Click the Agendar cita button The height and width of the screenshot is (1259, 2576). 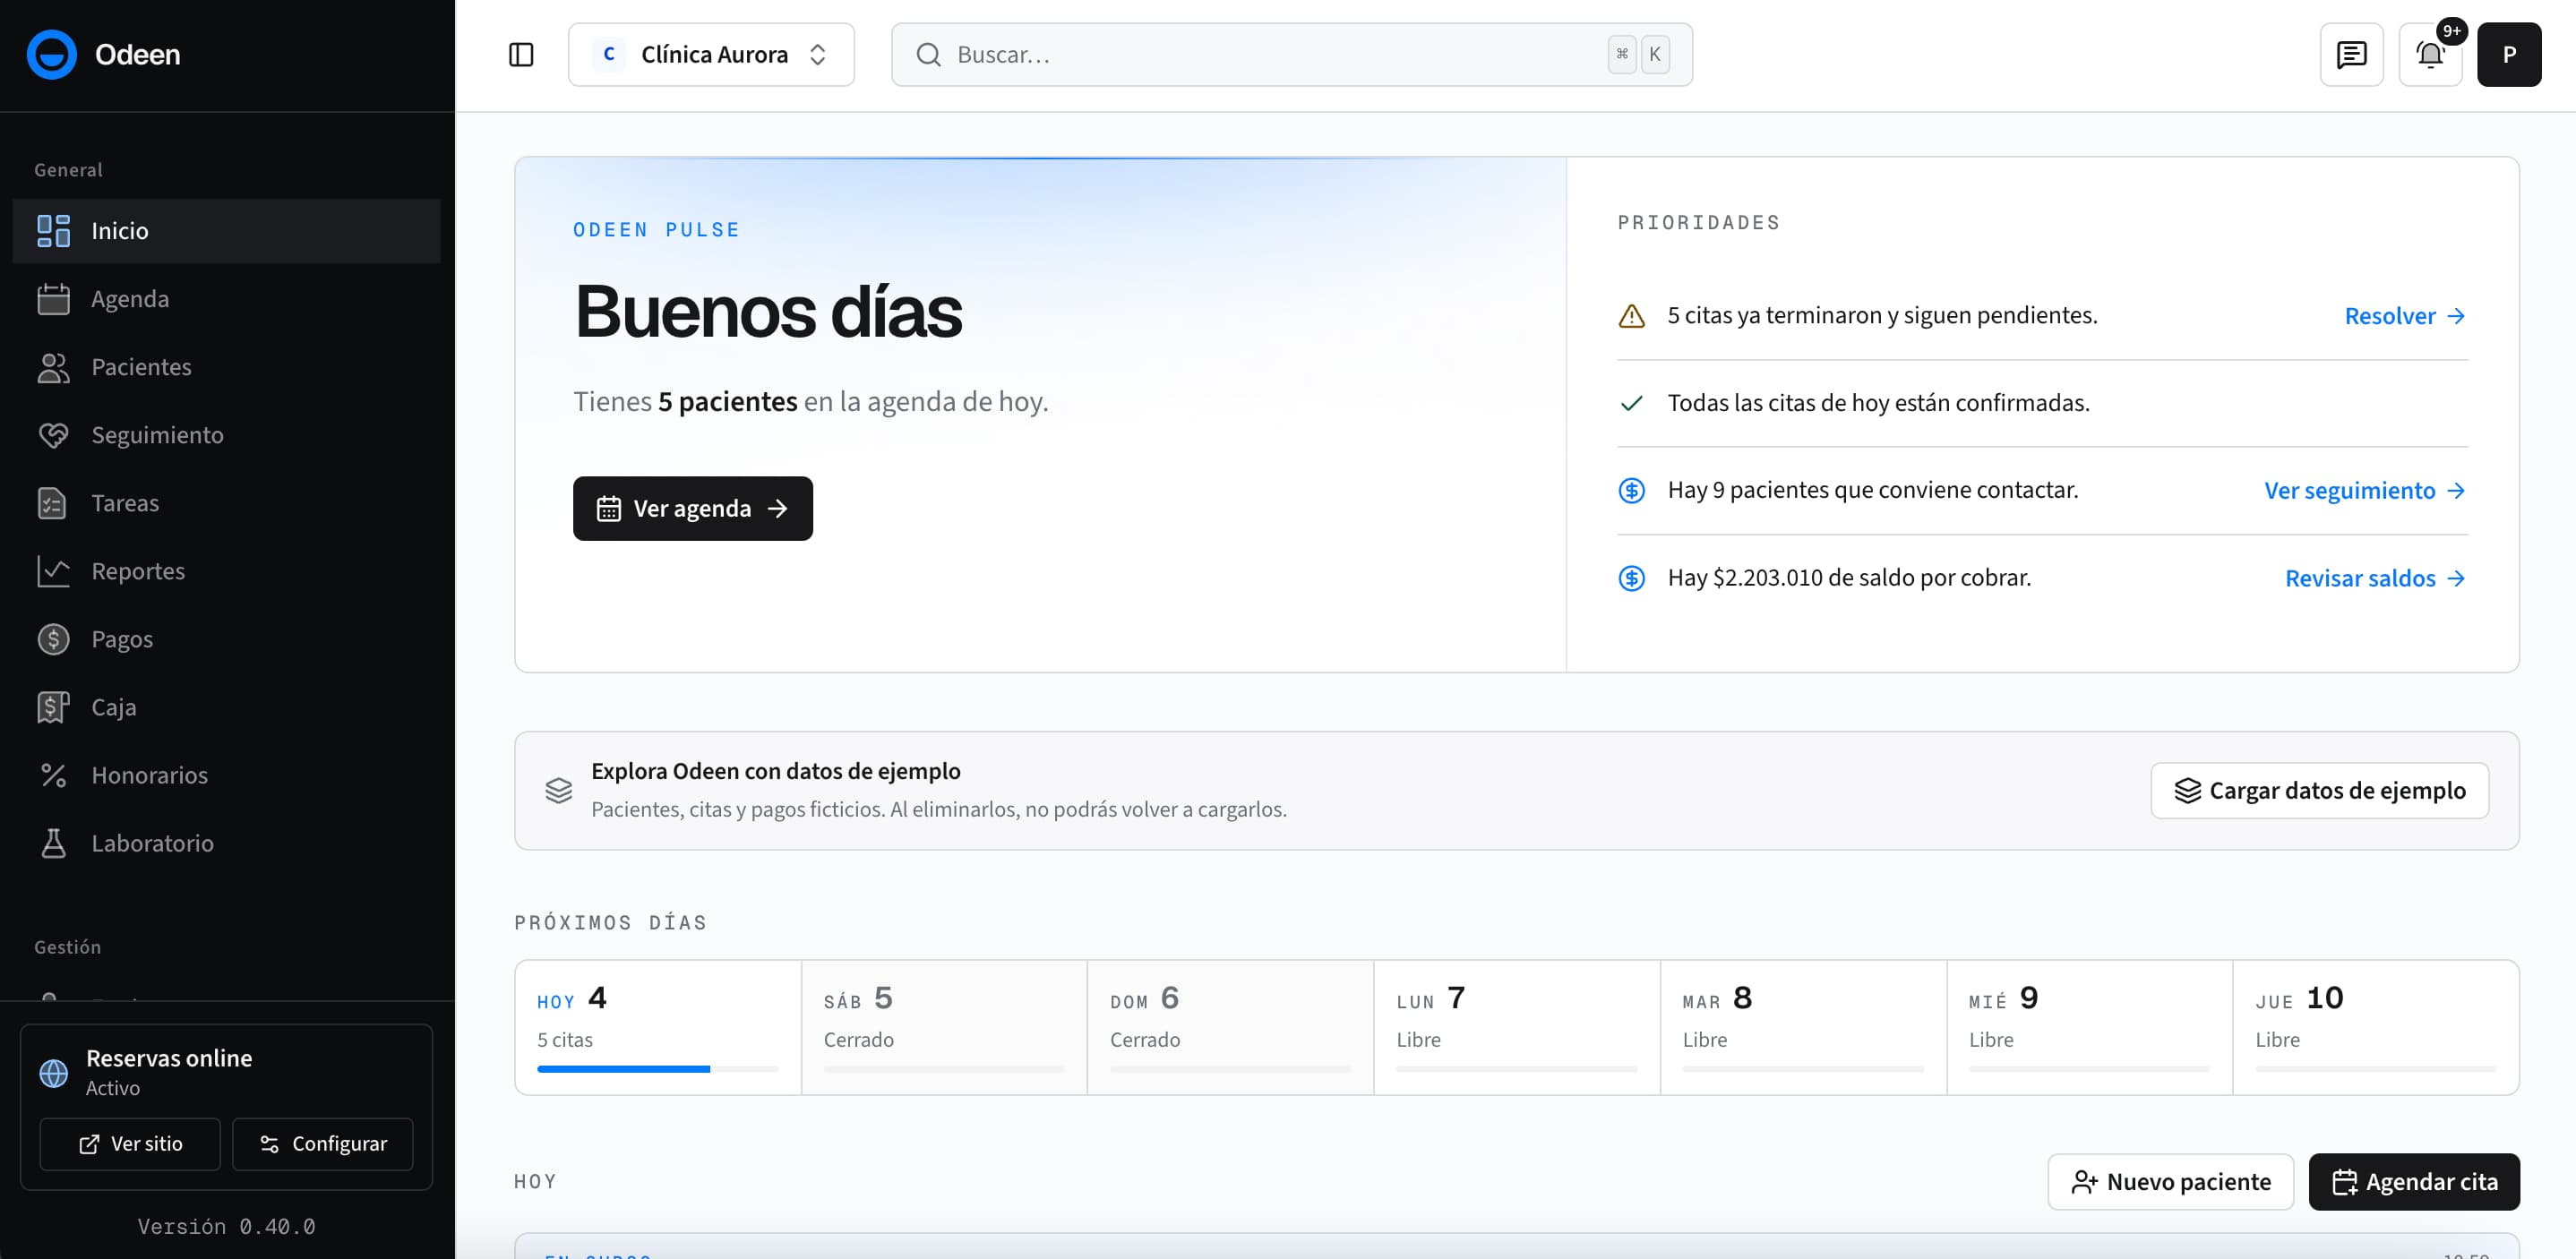tap(2413, 1181)
